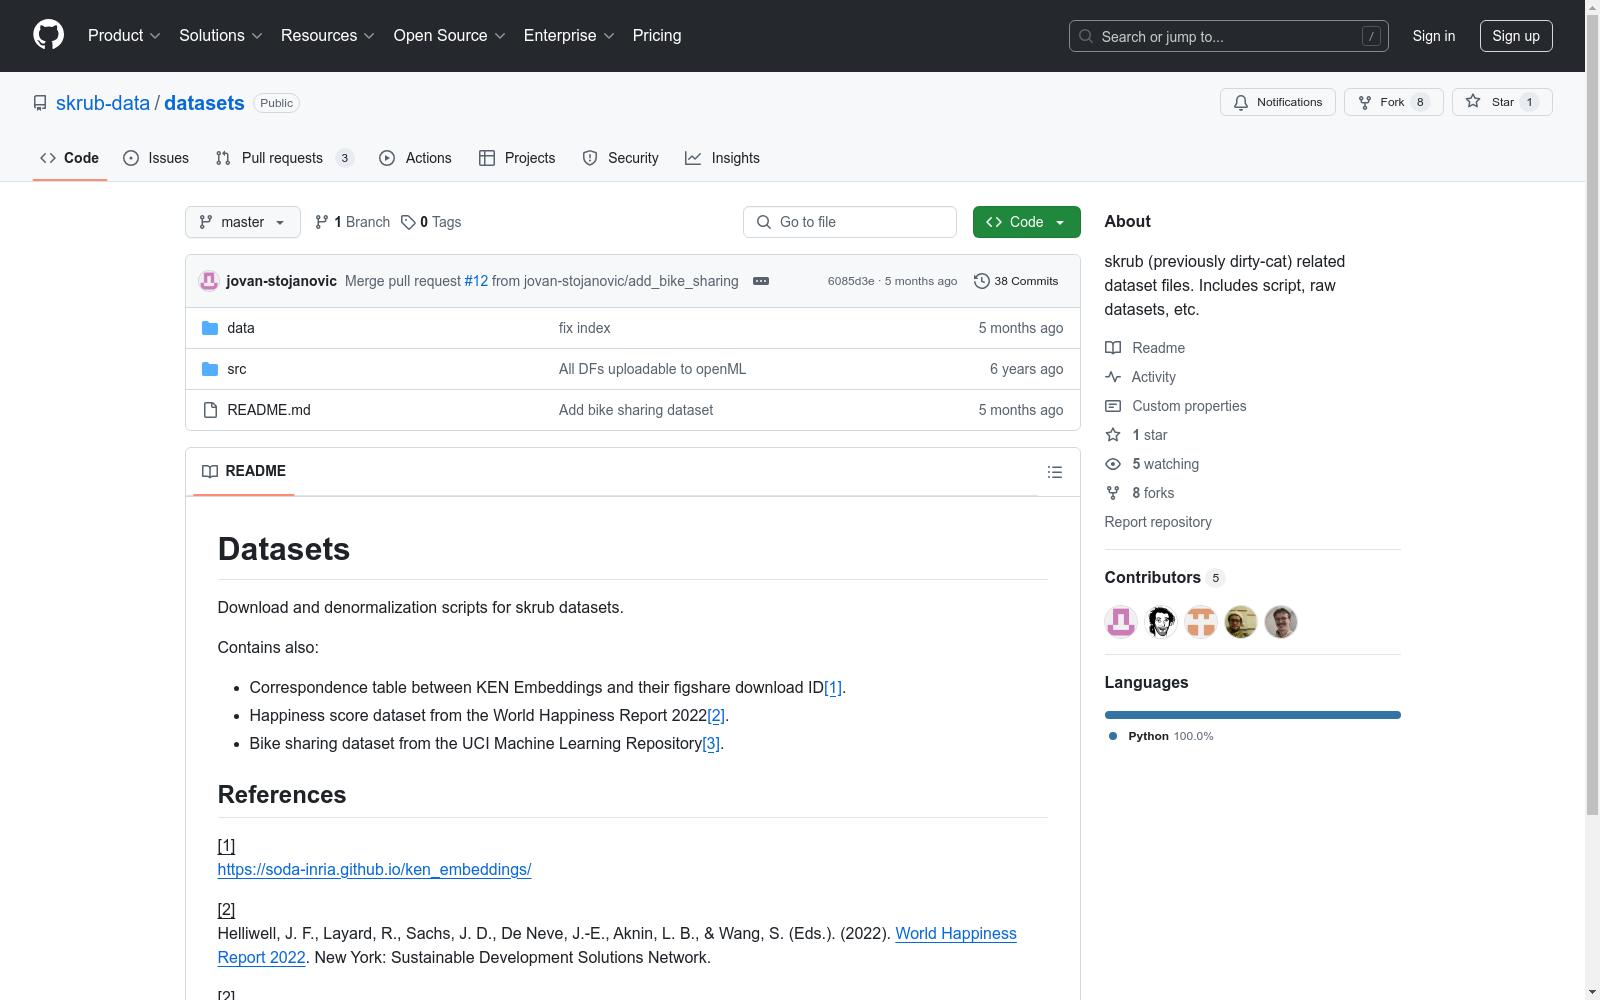The image size is (1600, 1000).
Task: Click the Actions play icon
Action: 387,158
